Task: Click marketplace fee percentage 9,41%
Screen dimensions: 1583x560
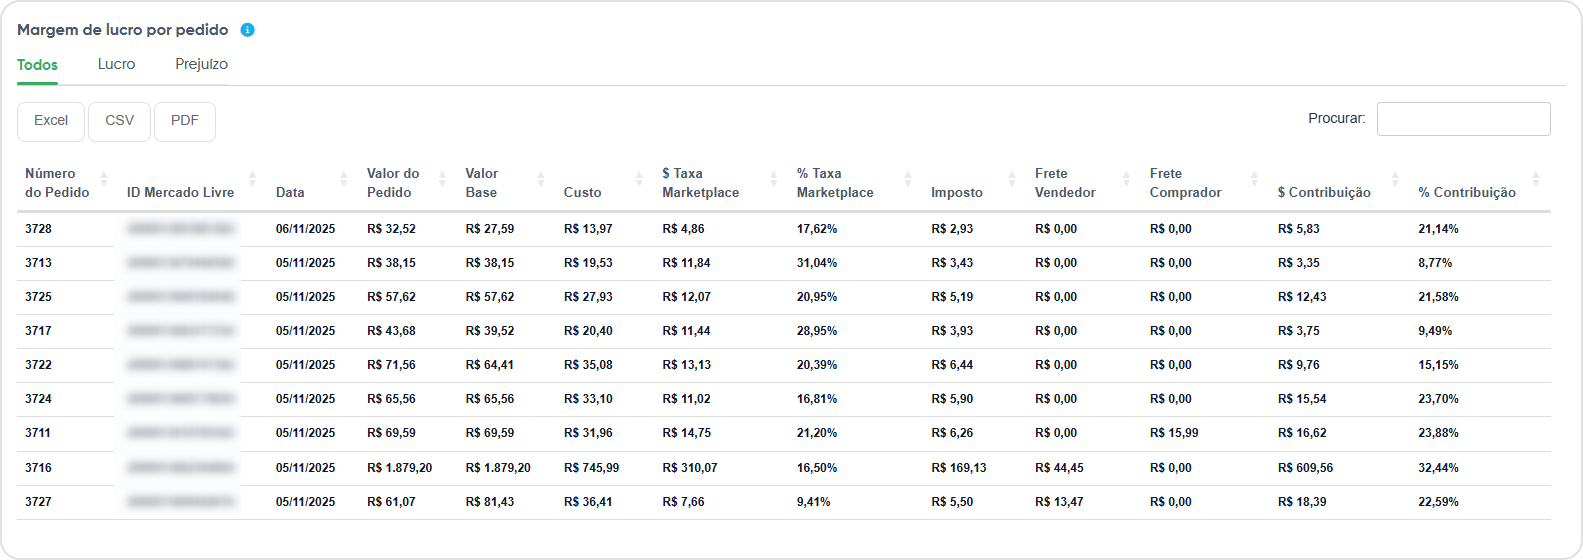Action: 813,502
